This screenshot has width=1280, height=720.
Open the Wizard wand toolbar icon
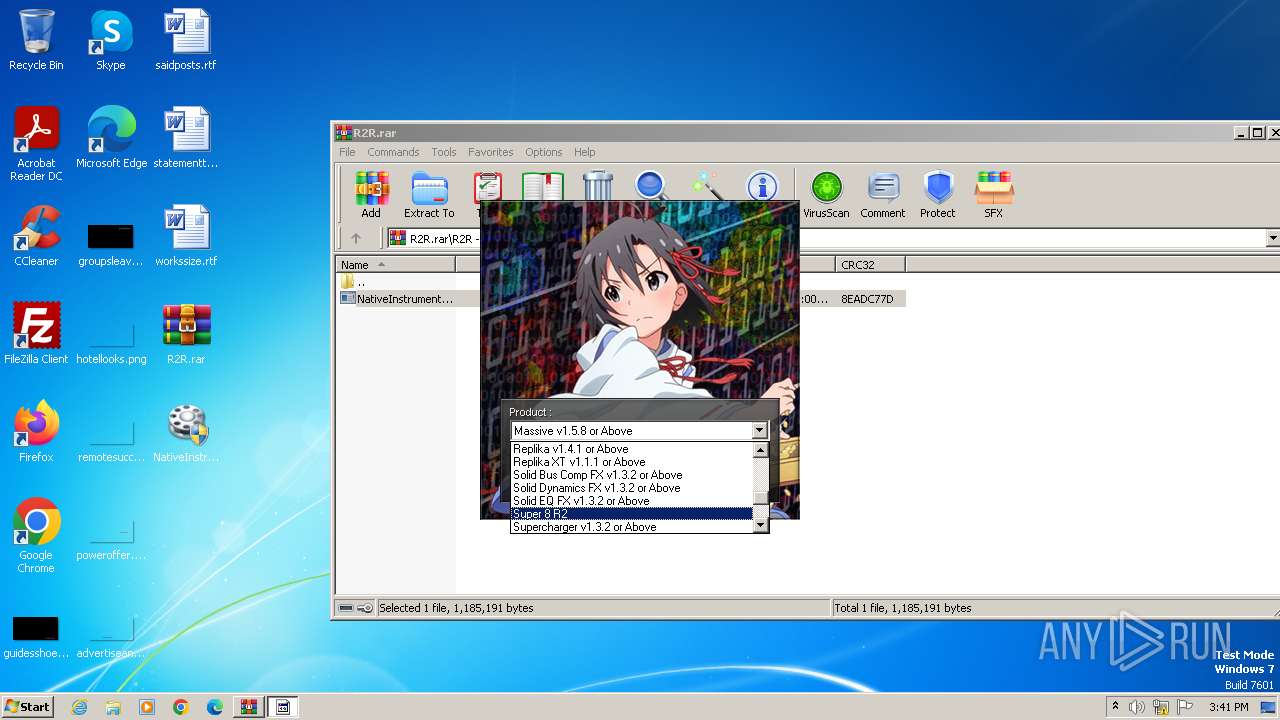[x=706, y=186]
